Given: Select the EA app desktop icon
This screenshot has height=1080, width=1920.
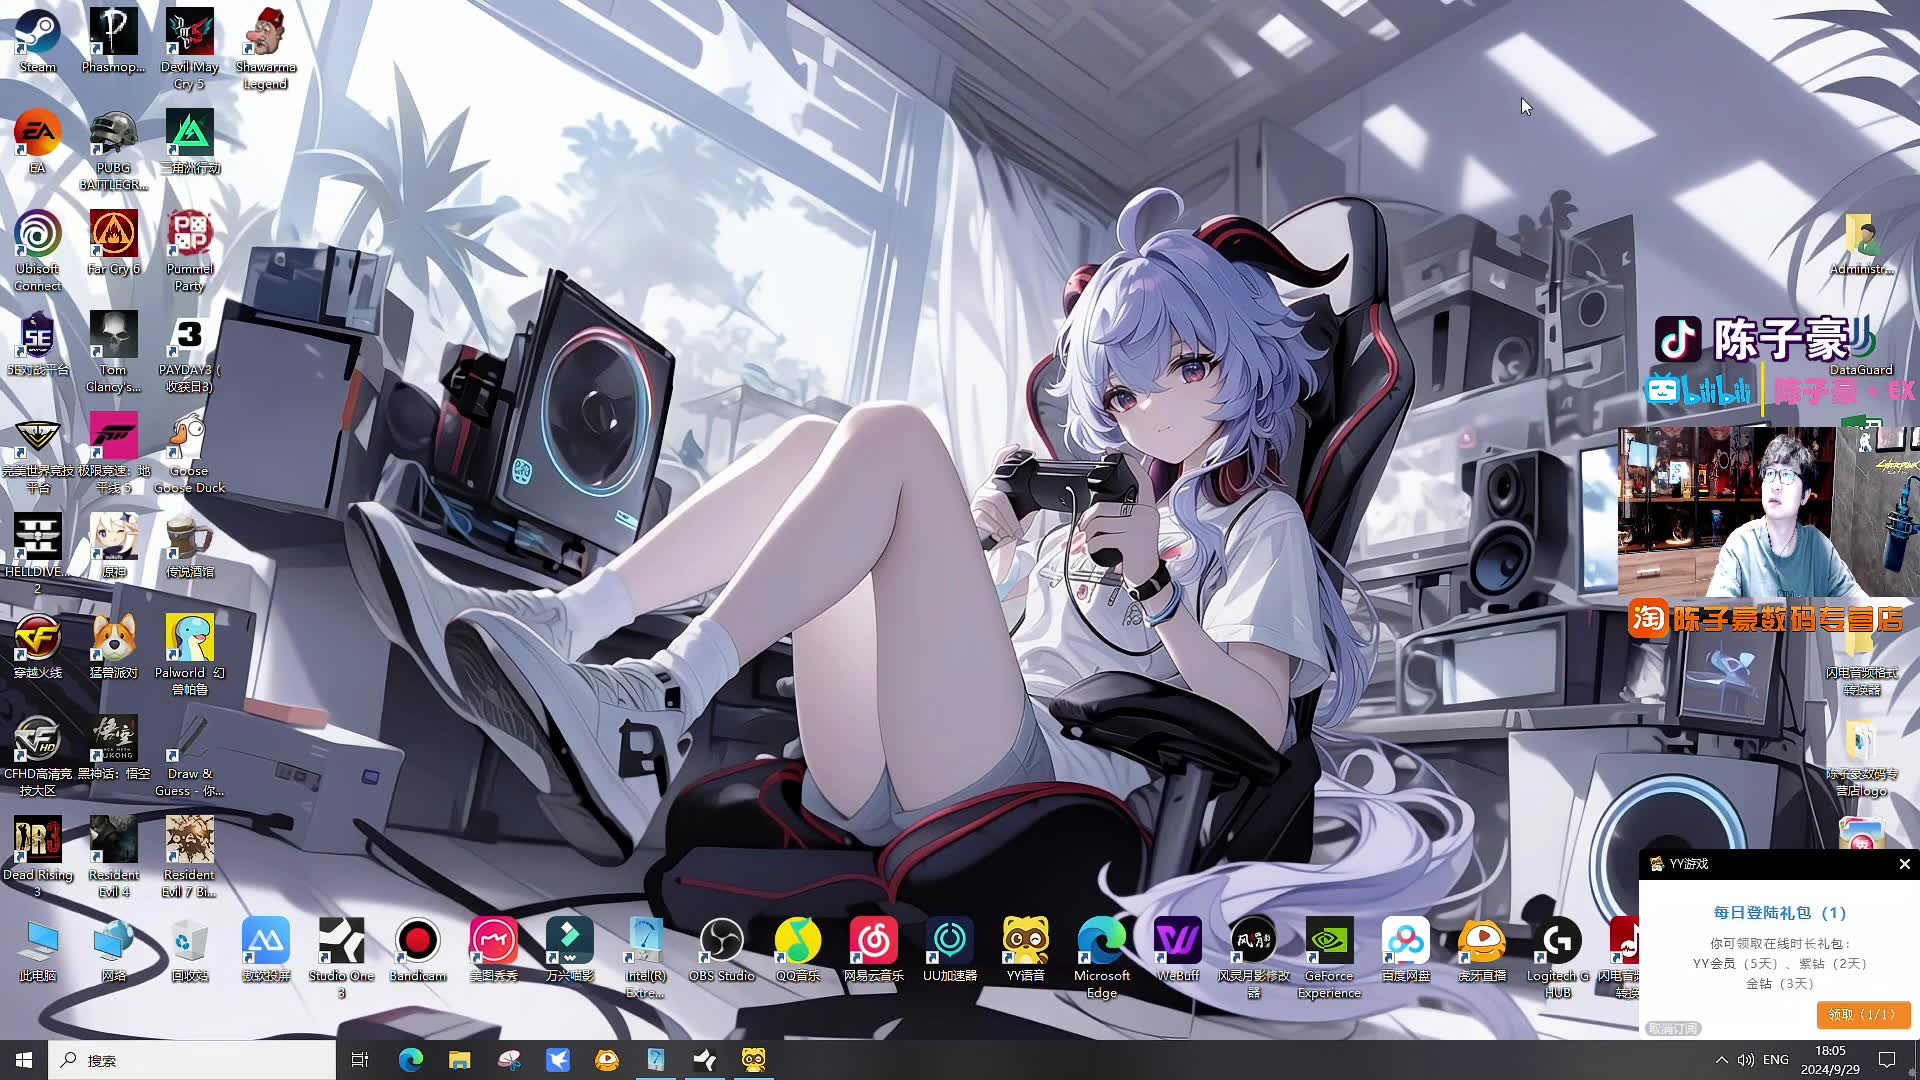Looking at the screenshot, I should pos(38,141).
